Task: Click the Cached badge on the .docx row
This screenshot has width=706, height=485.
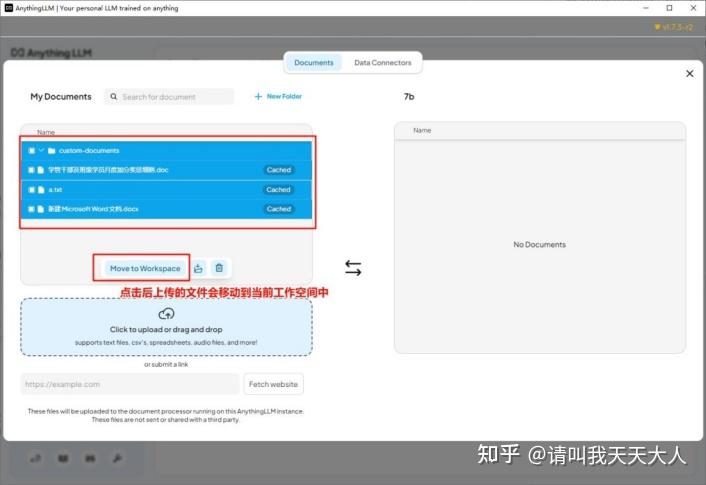Action: (x=279, y=209)
